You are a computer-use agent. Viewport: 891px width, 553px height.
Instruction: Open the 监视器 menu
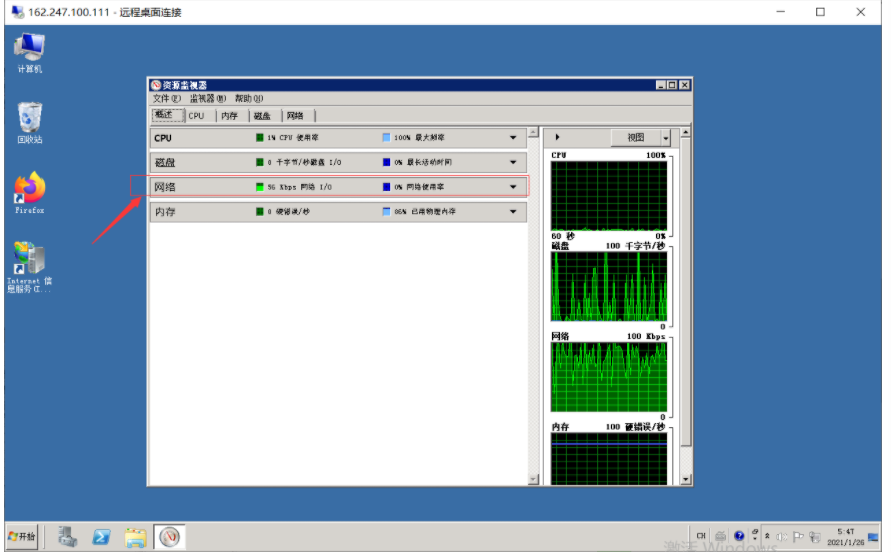pyautogui.click(x=207, y=99)
